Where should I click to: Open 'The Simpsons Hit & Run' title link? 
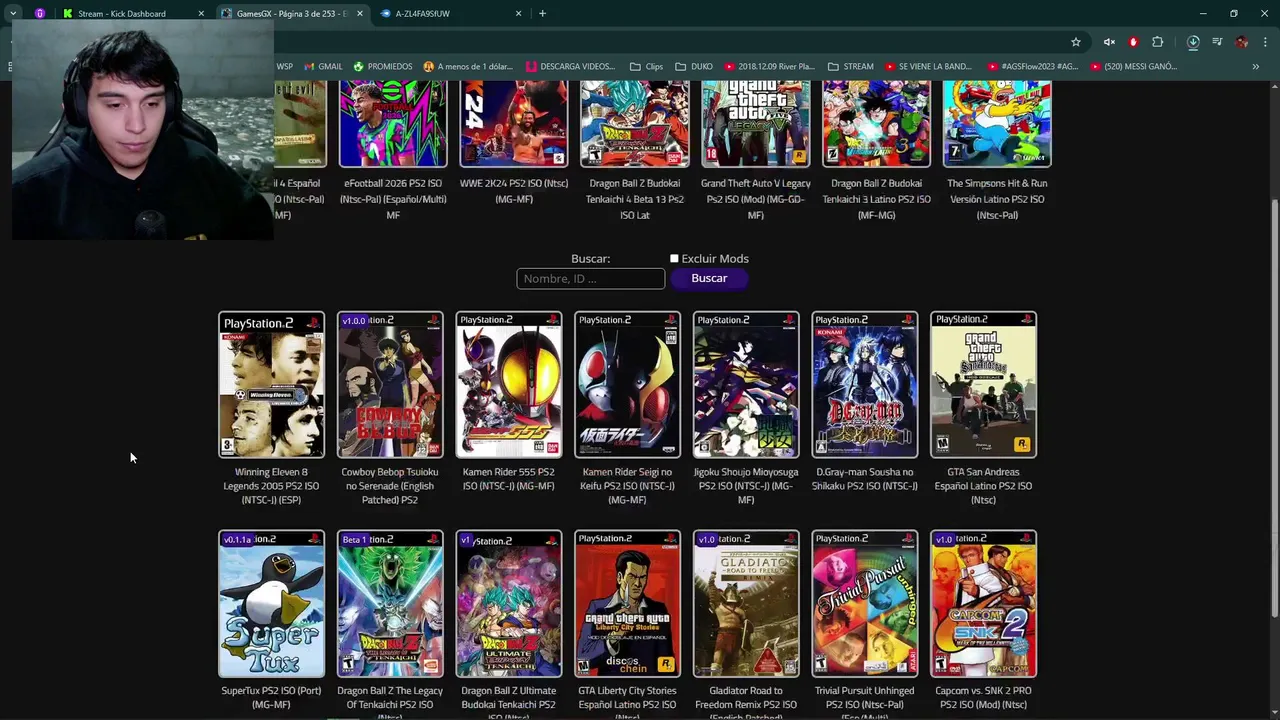point(997,199)
